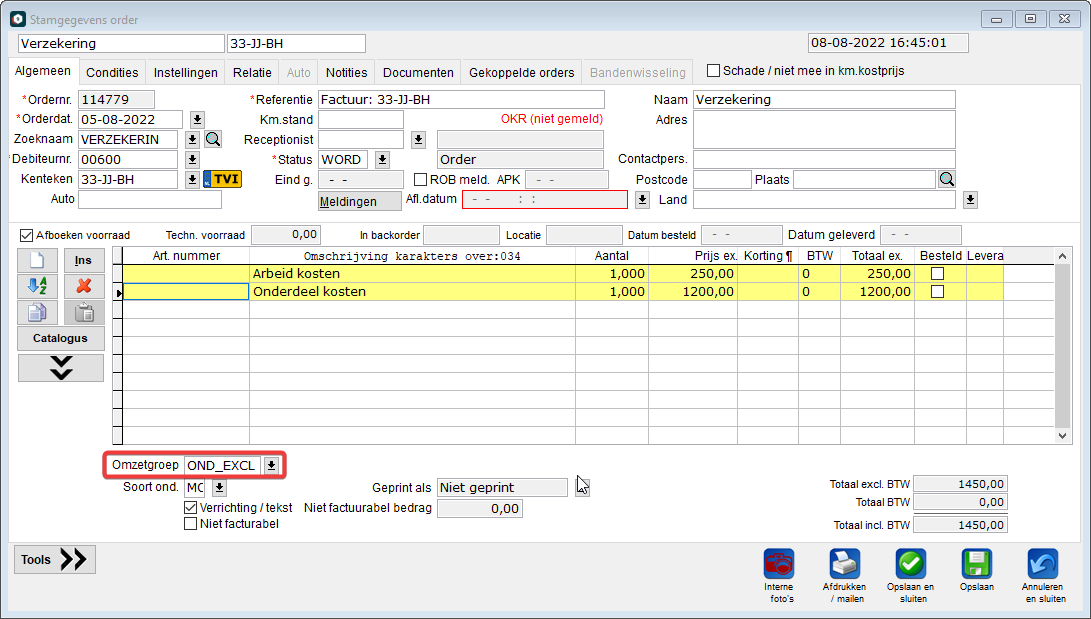Copy order lines icon
The height and width of the screenshot is (619, 1091).
tap(37, 312)
